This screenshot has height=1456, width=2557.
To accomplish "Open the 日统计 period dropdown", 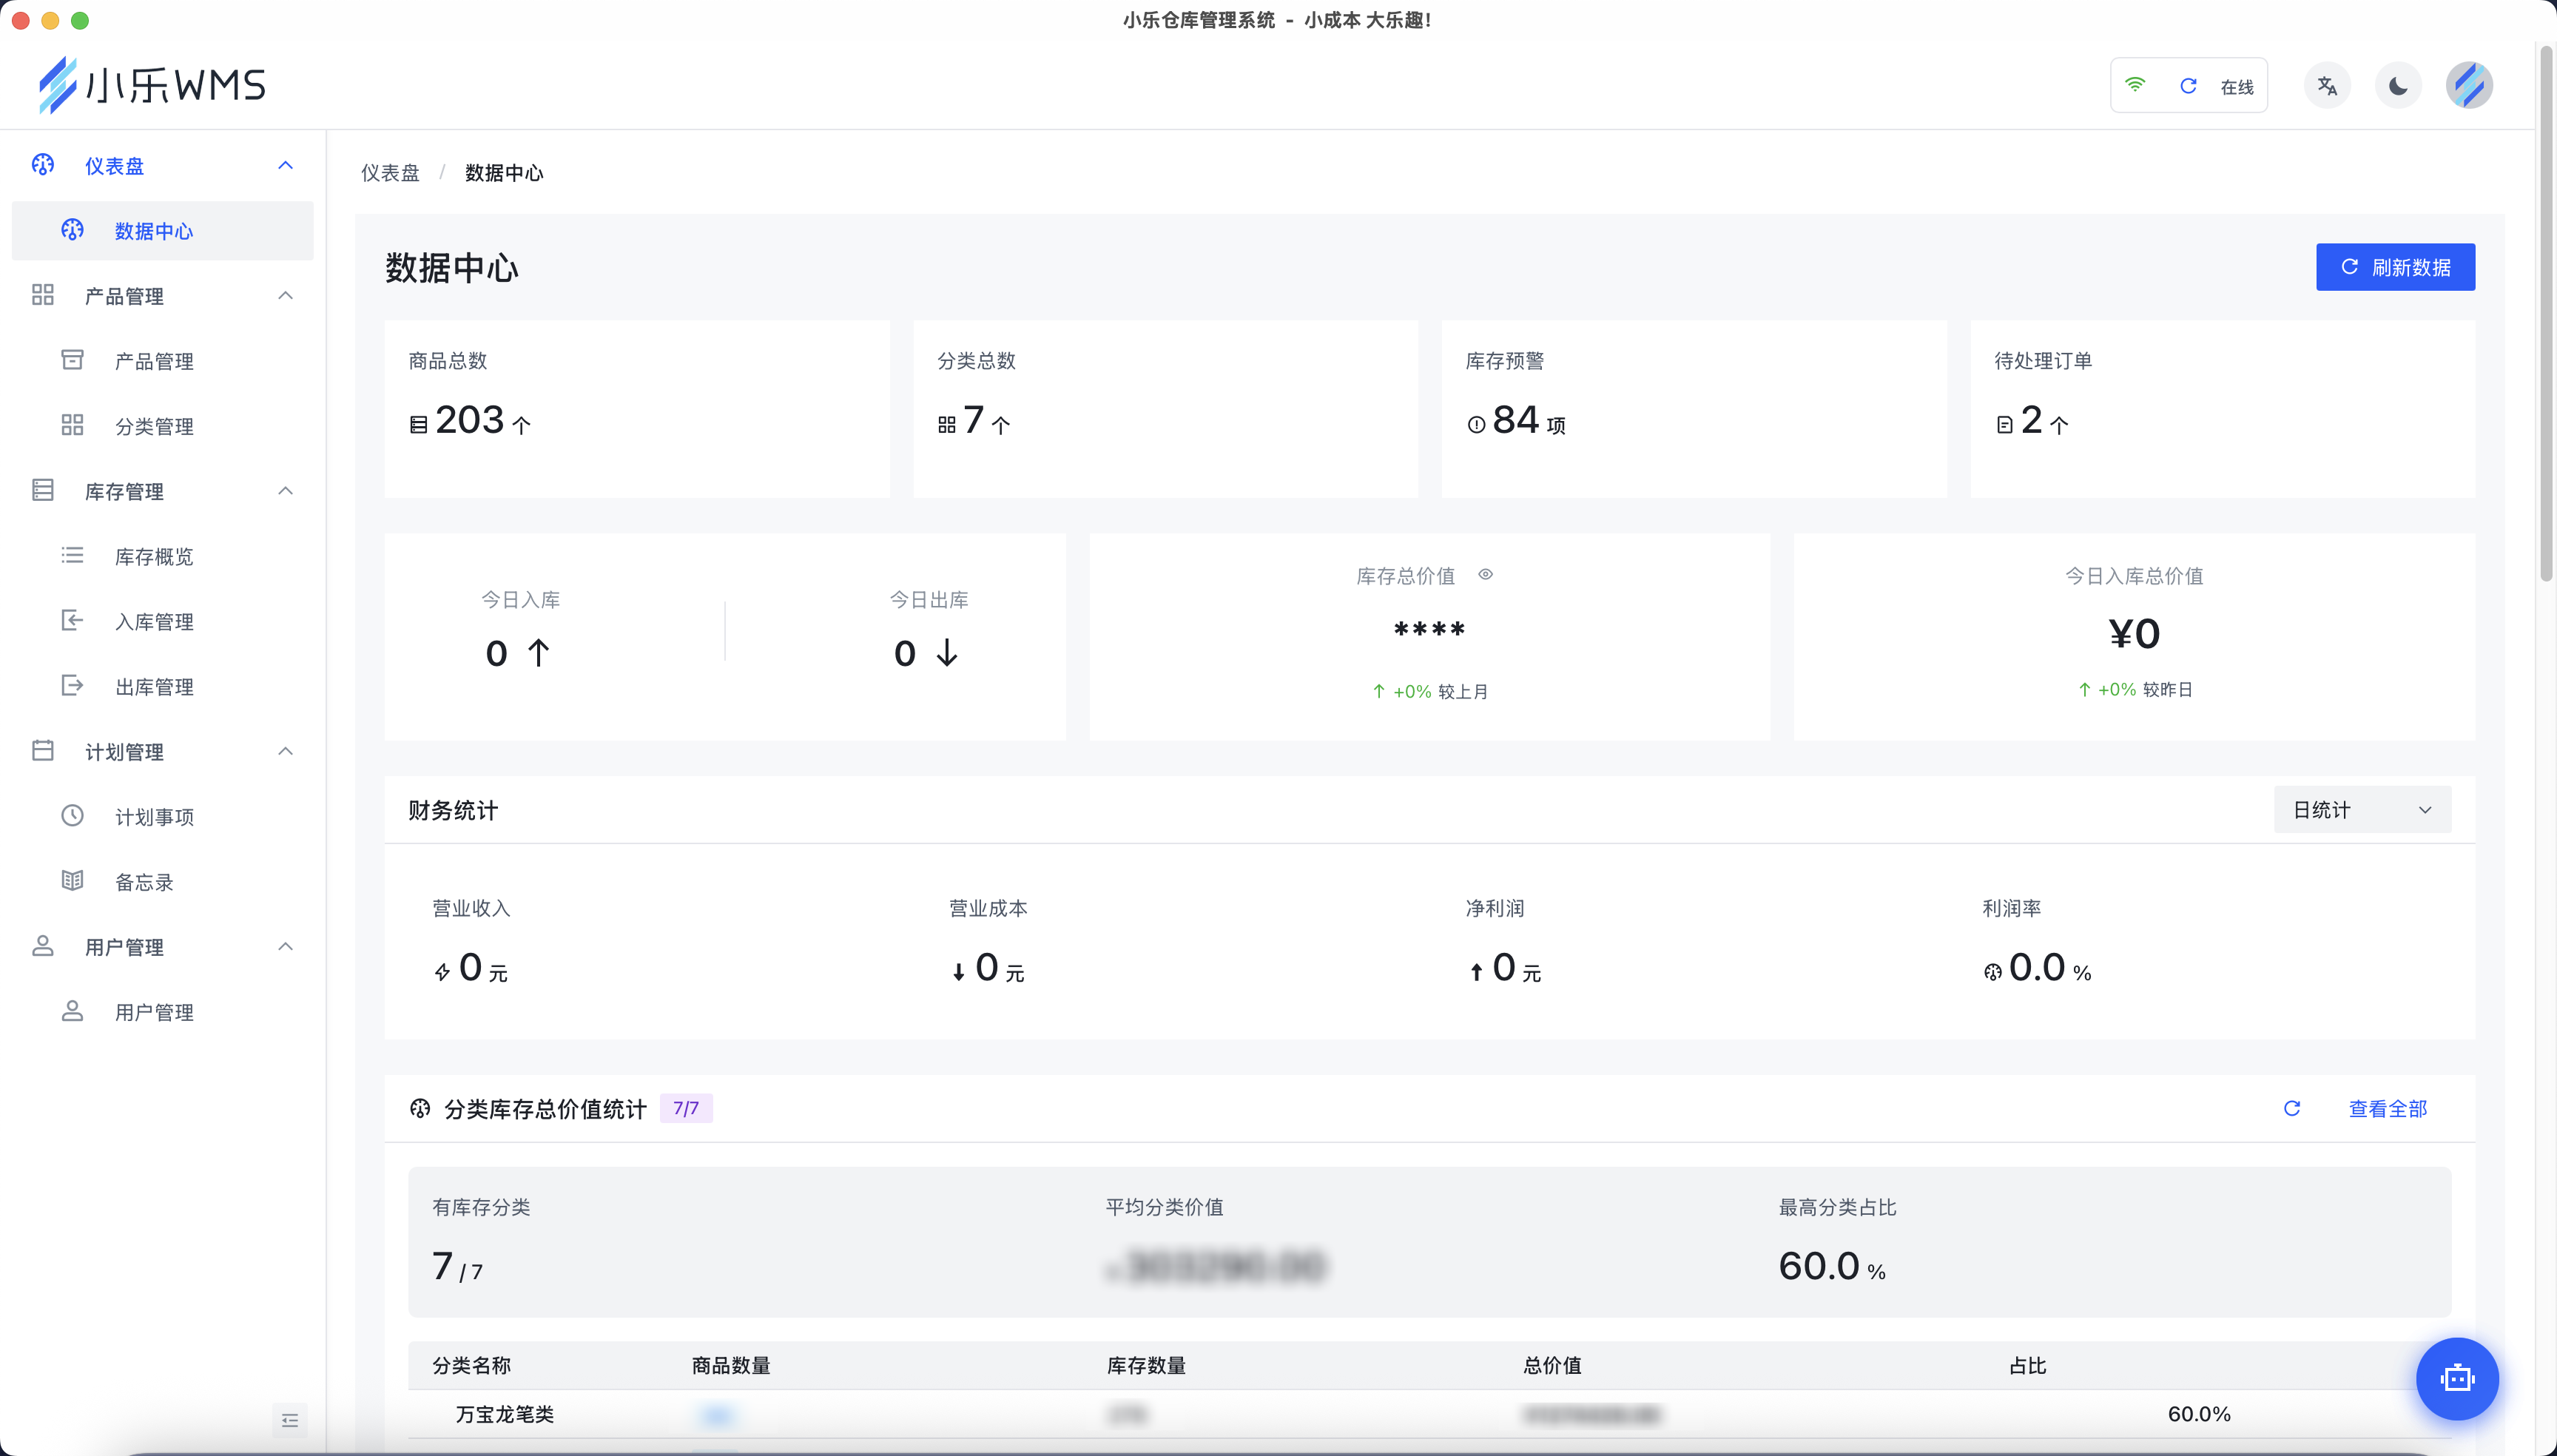I will coord(2361,810).
